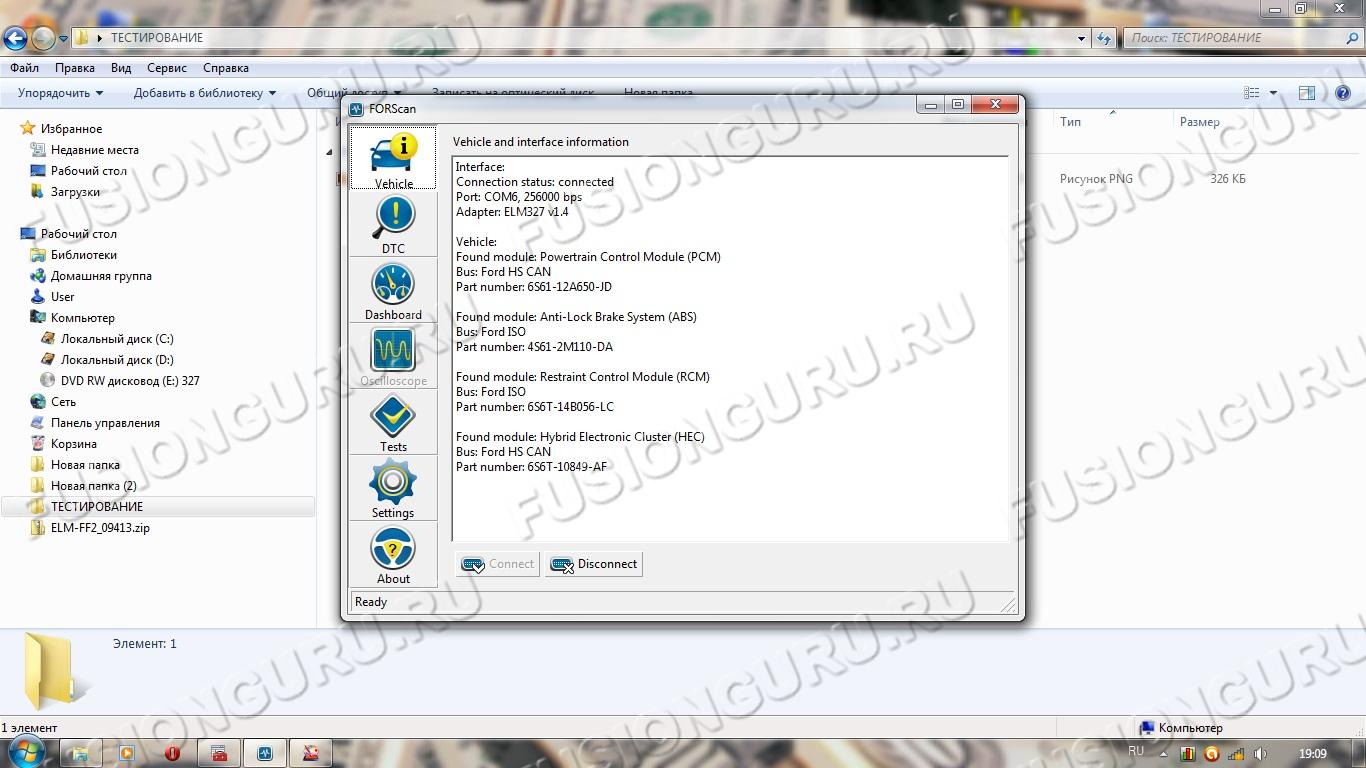This screenshot has height=768, width=1366.
Task: Open the Opera browser taskbar icon
Action: click(x=173, y=753)
